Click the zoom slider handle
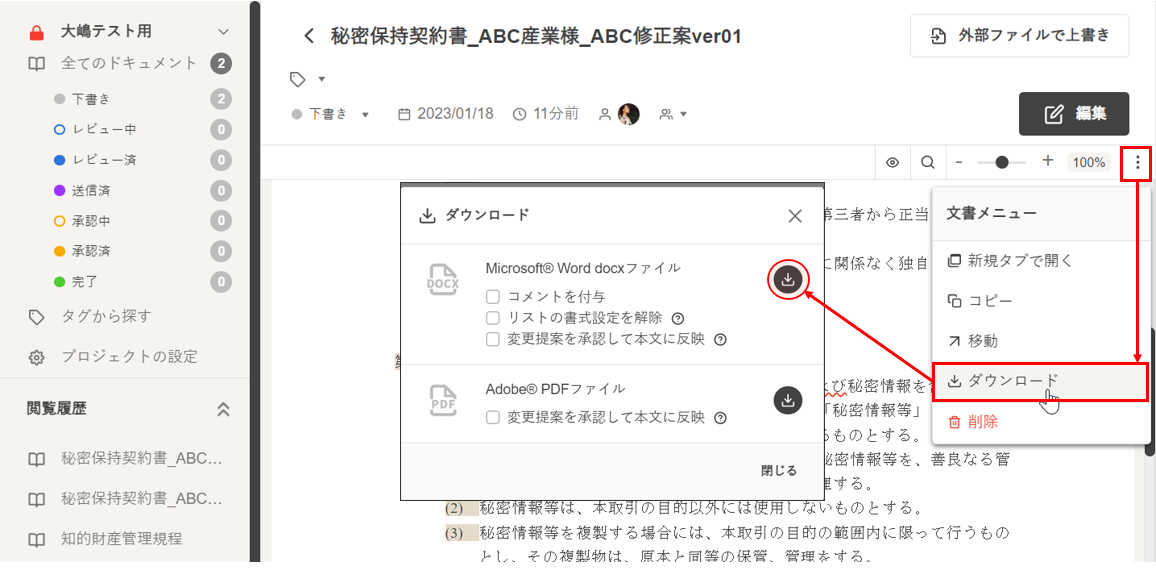The image size is (1156, 569). tap(1002, 162)
